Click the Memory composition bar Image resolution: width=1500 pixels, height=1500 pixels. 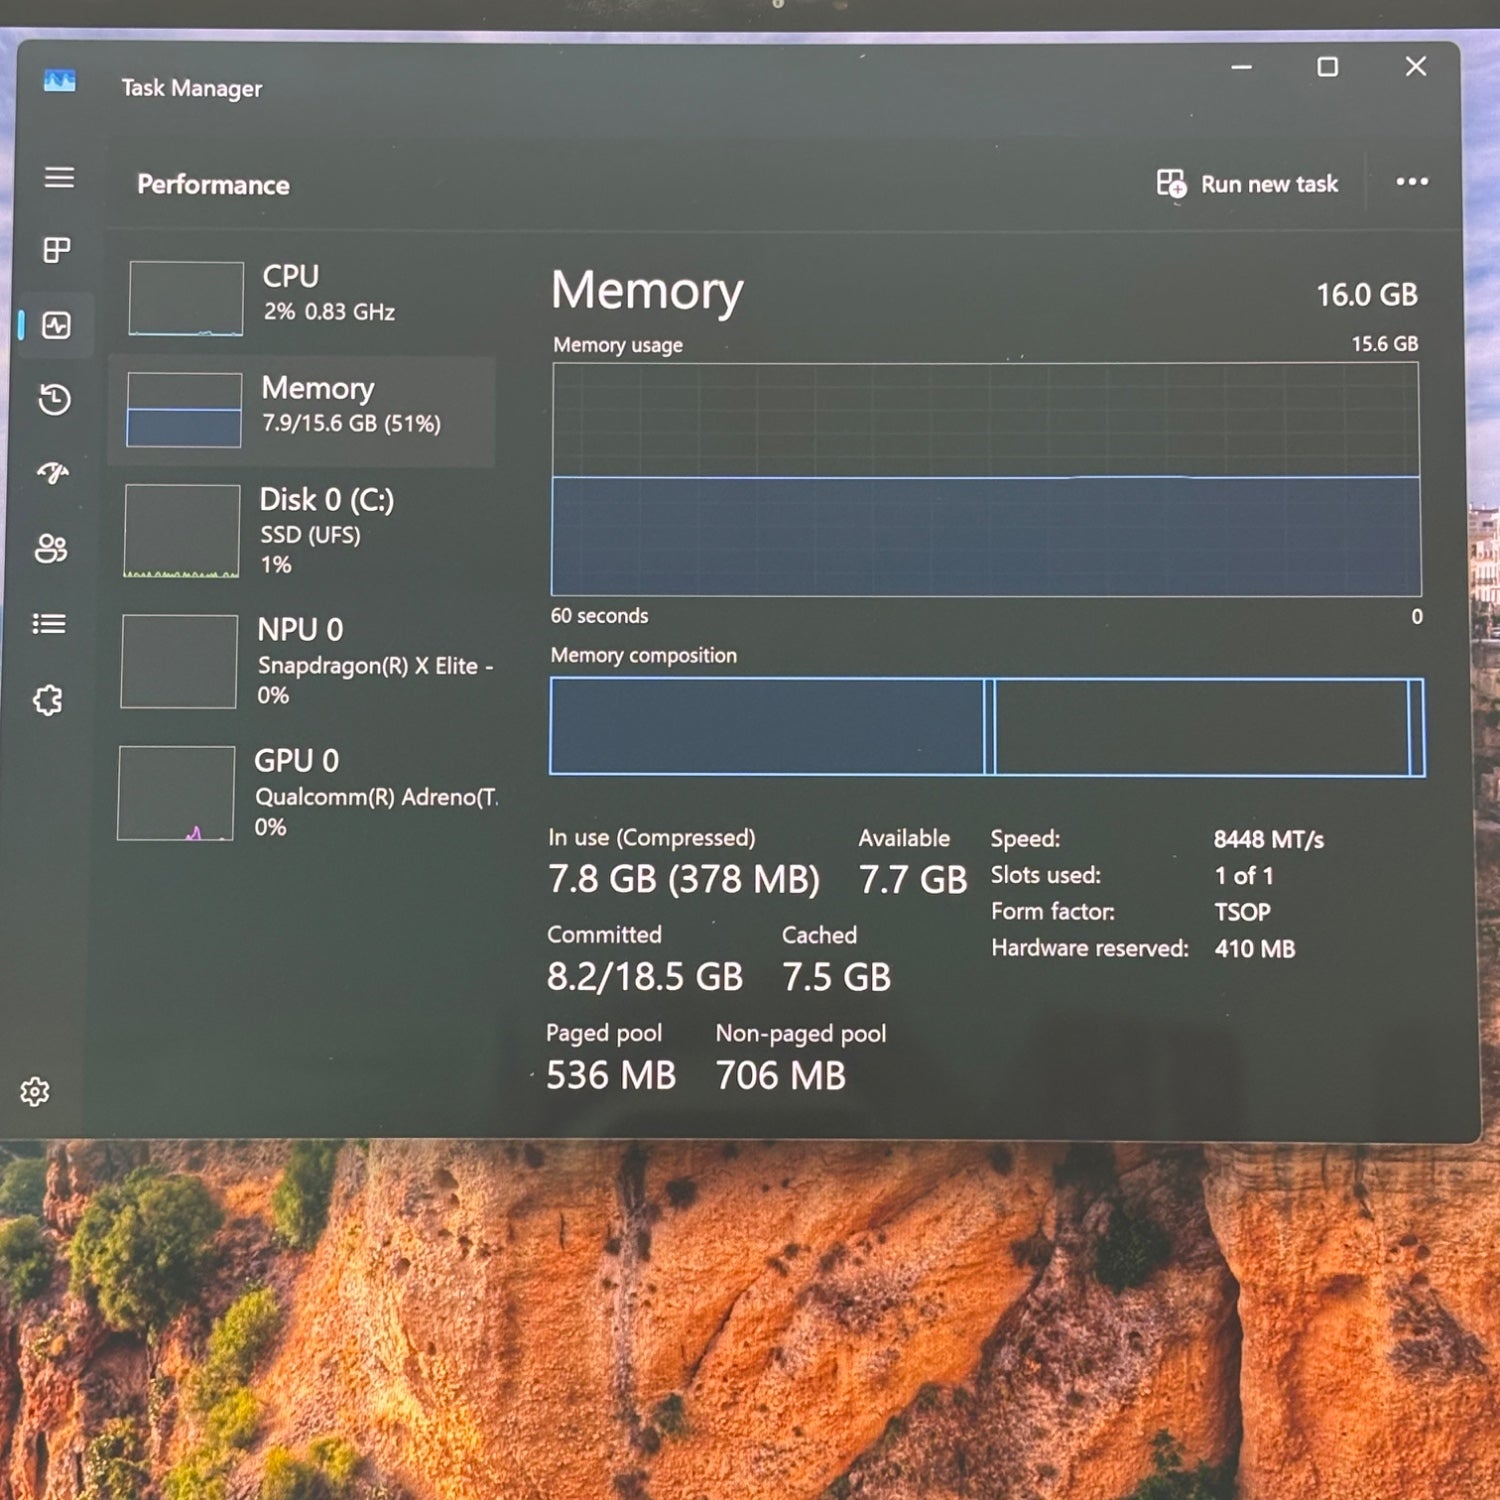click(985, 727)
